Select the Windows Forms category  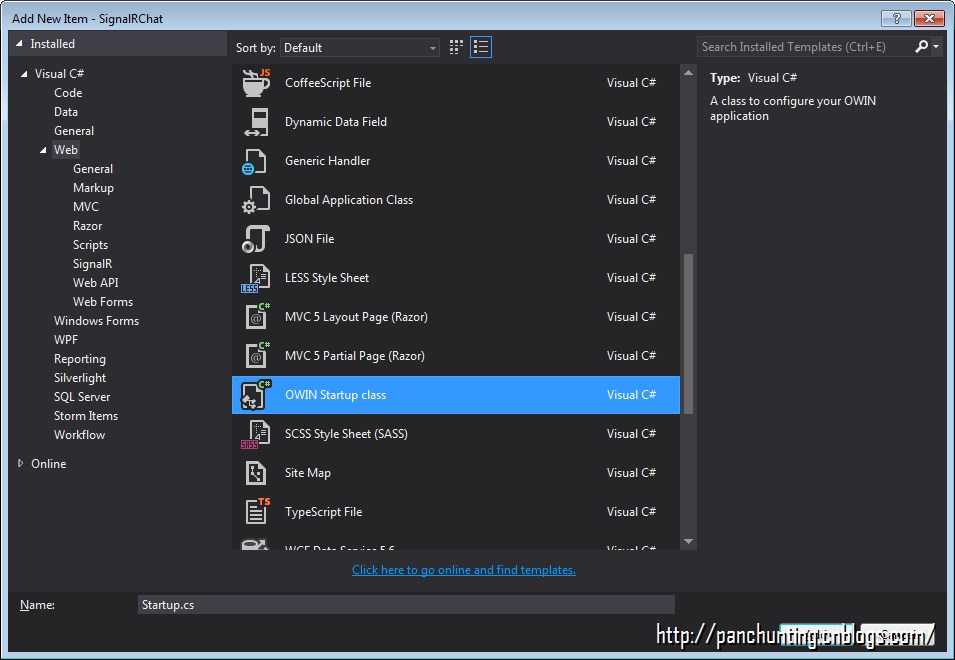96,321
